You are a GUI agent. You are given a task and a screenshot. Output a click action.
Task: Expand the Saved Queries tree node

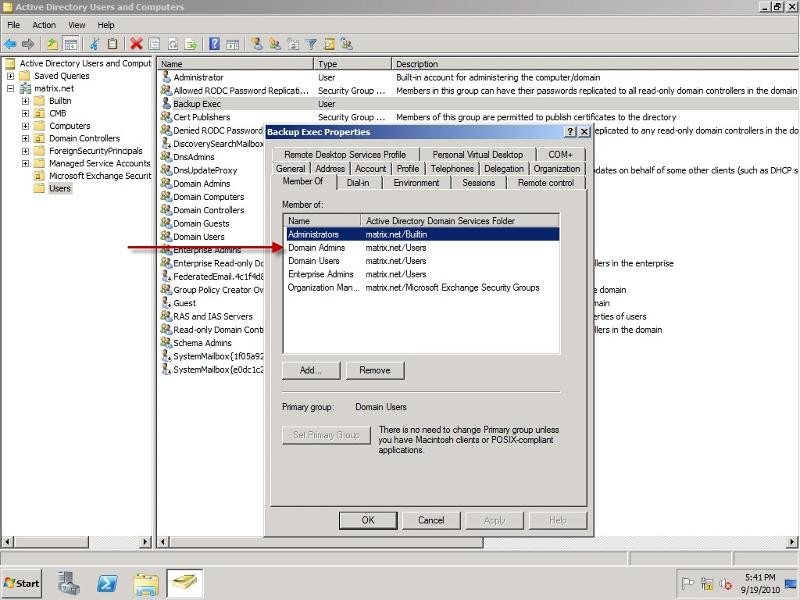click(10, 76)
